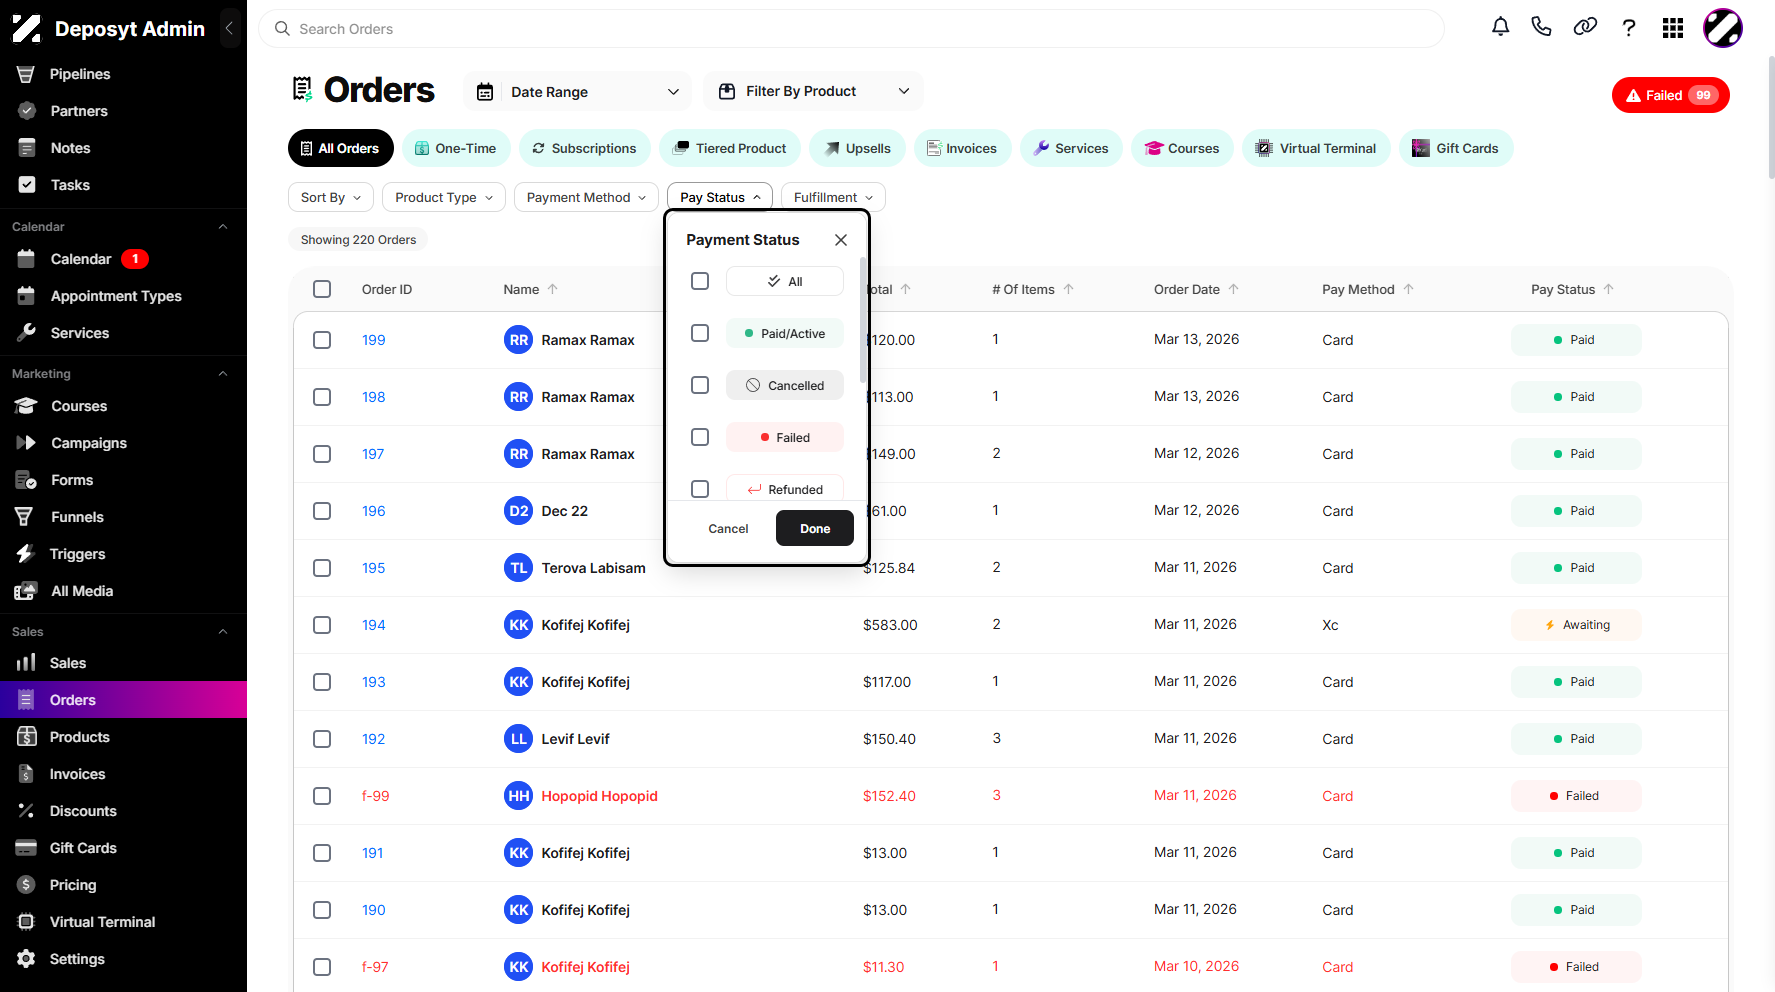Open Funnels in sidebar
The height and width of the screenshot is (992, 1775).
tap(77, 517)
